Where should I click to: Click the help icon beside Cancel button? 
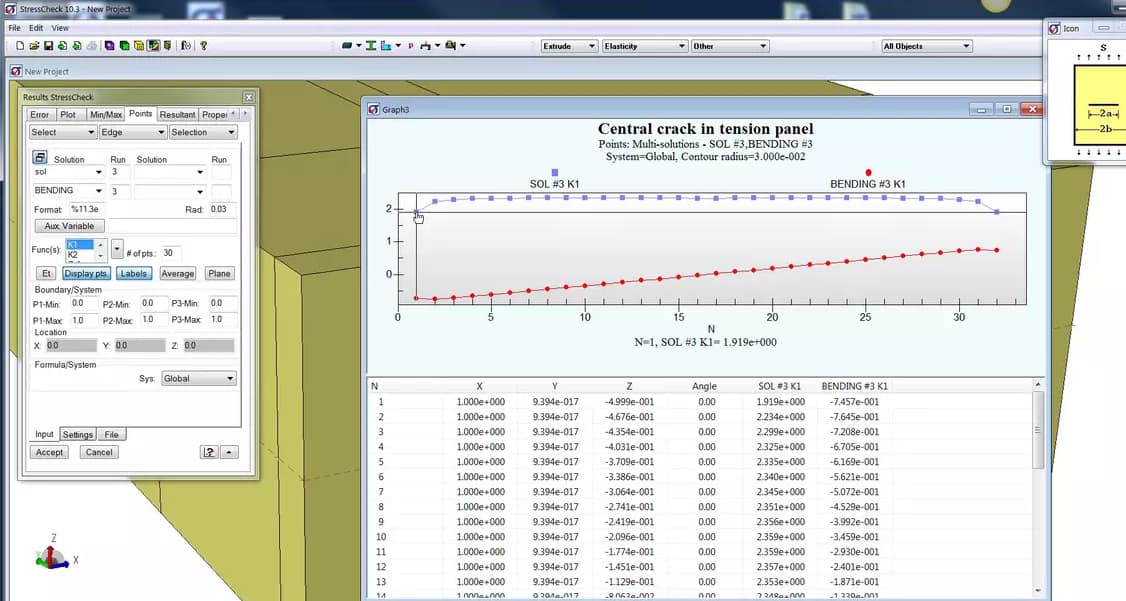click(209, 452)
